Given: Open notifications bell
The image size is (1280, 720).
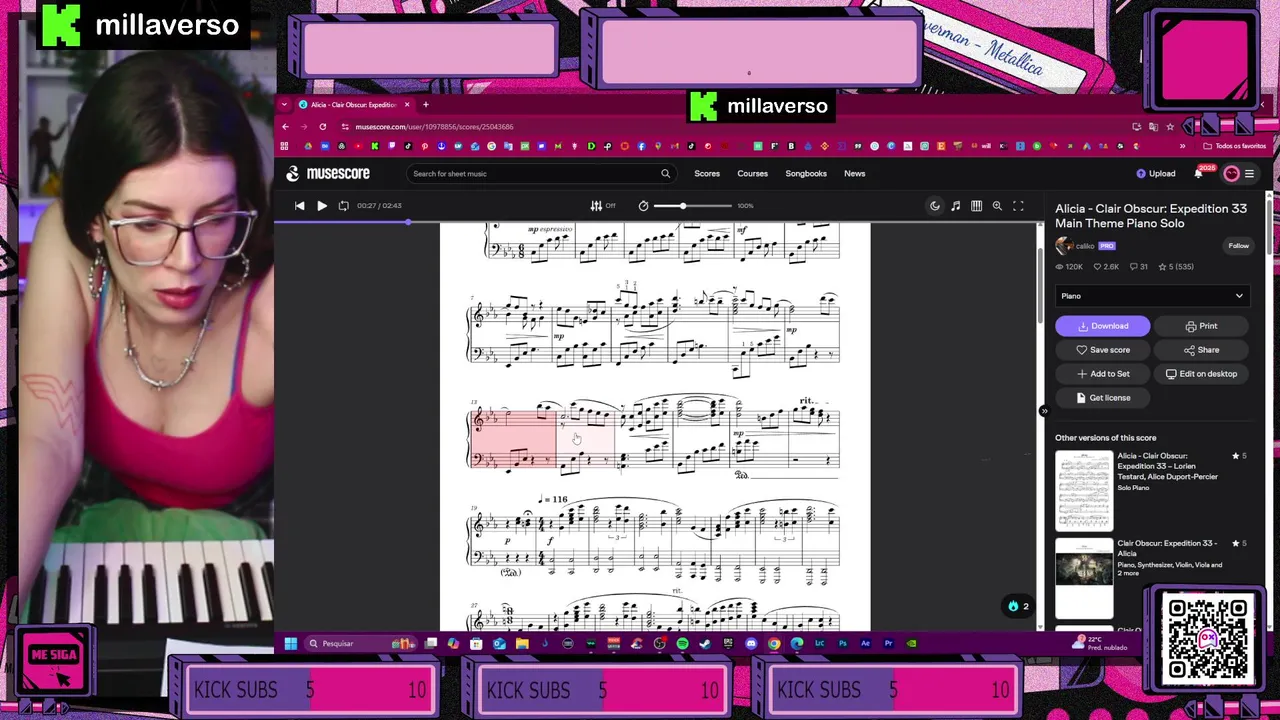Looking at the screenshot, I should [x=1198, y=173].
